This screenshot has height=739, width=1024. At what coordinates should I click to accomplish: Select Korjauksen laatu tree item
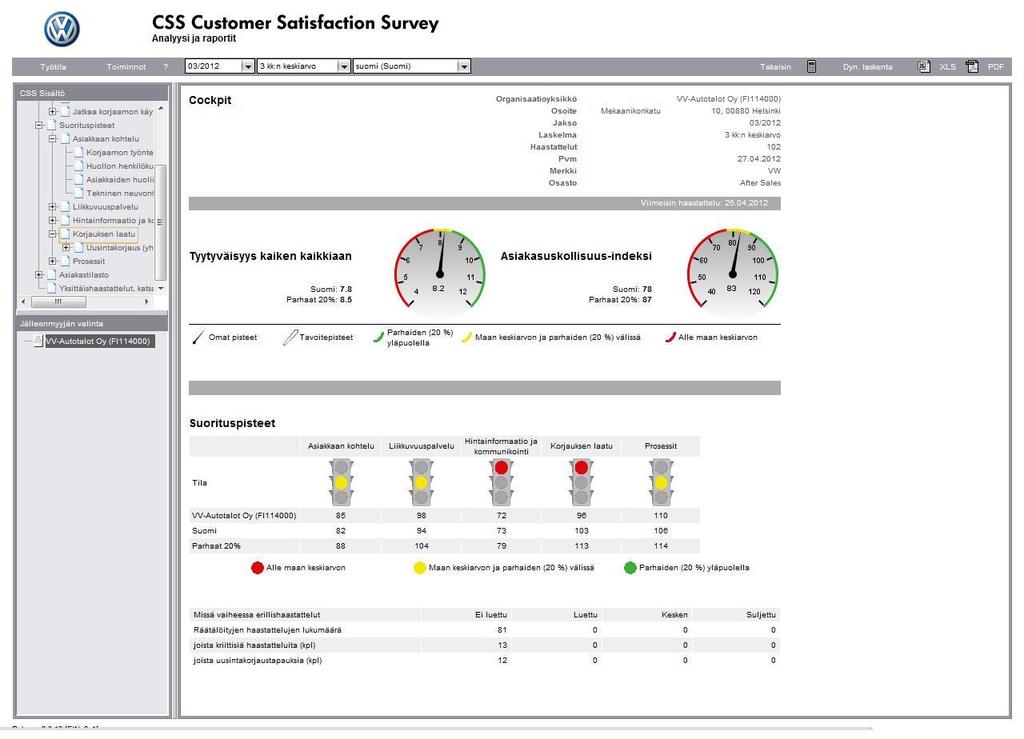(x=104, y=234)
